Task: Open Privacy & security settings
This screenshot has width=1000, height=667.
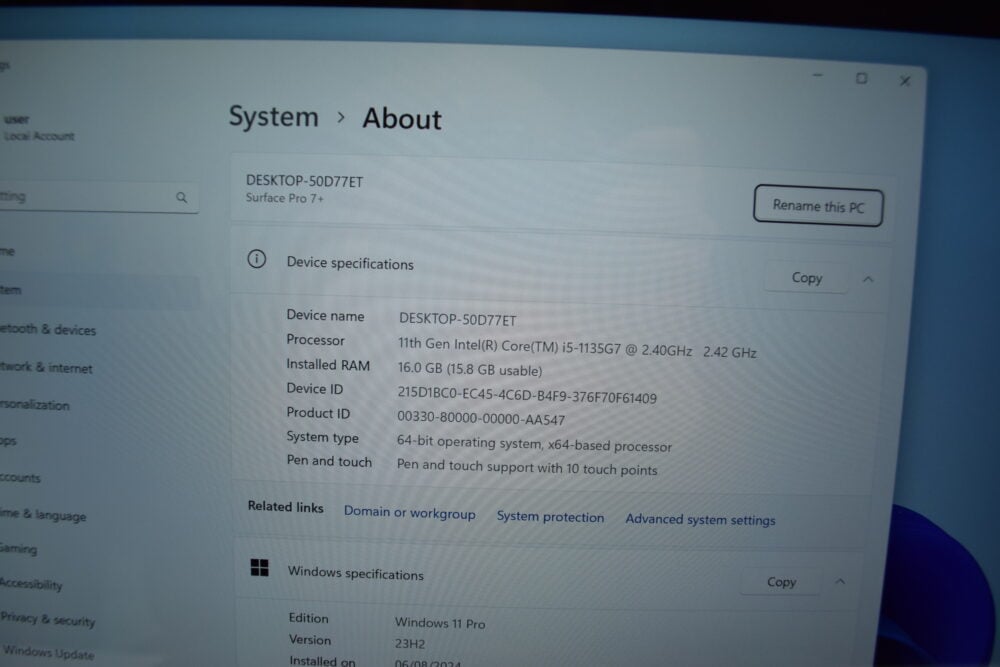Action: click(x=48, y=619)
